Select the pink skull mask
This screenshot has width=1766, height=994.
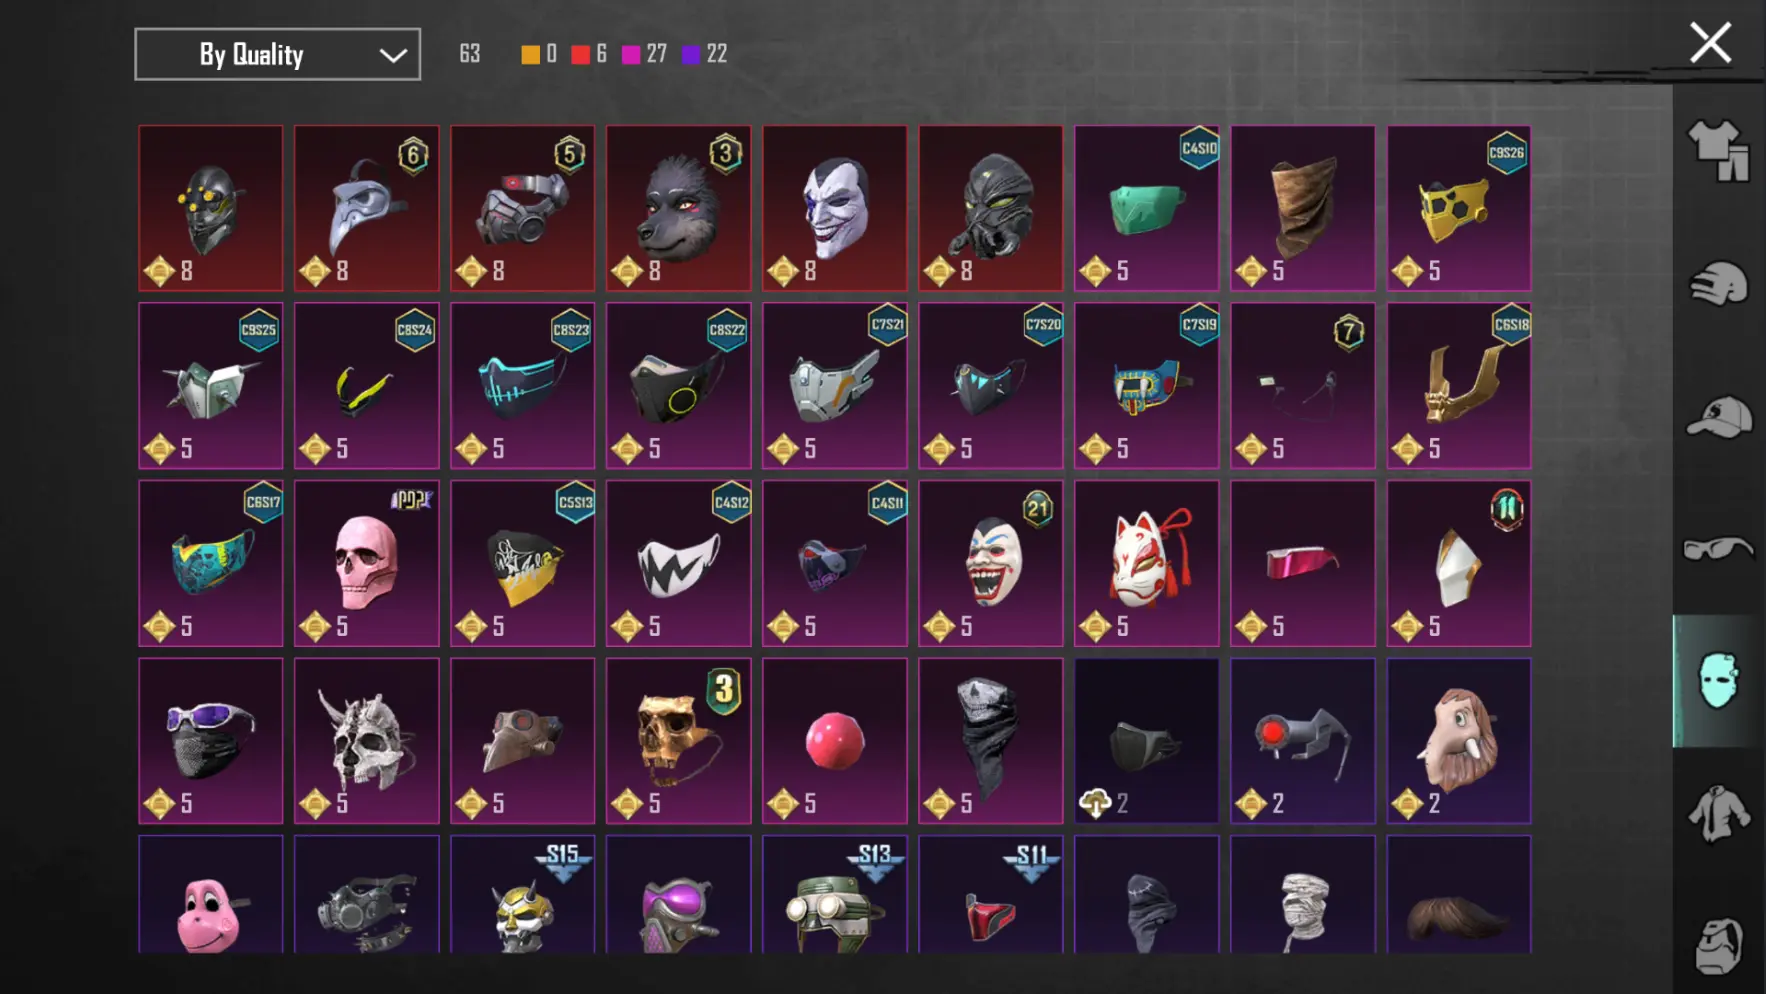pos(367,563)
